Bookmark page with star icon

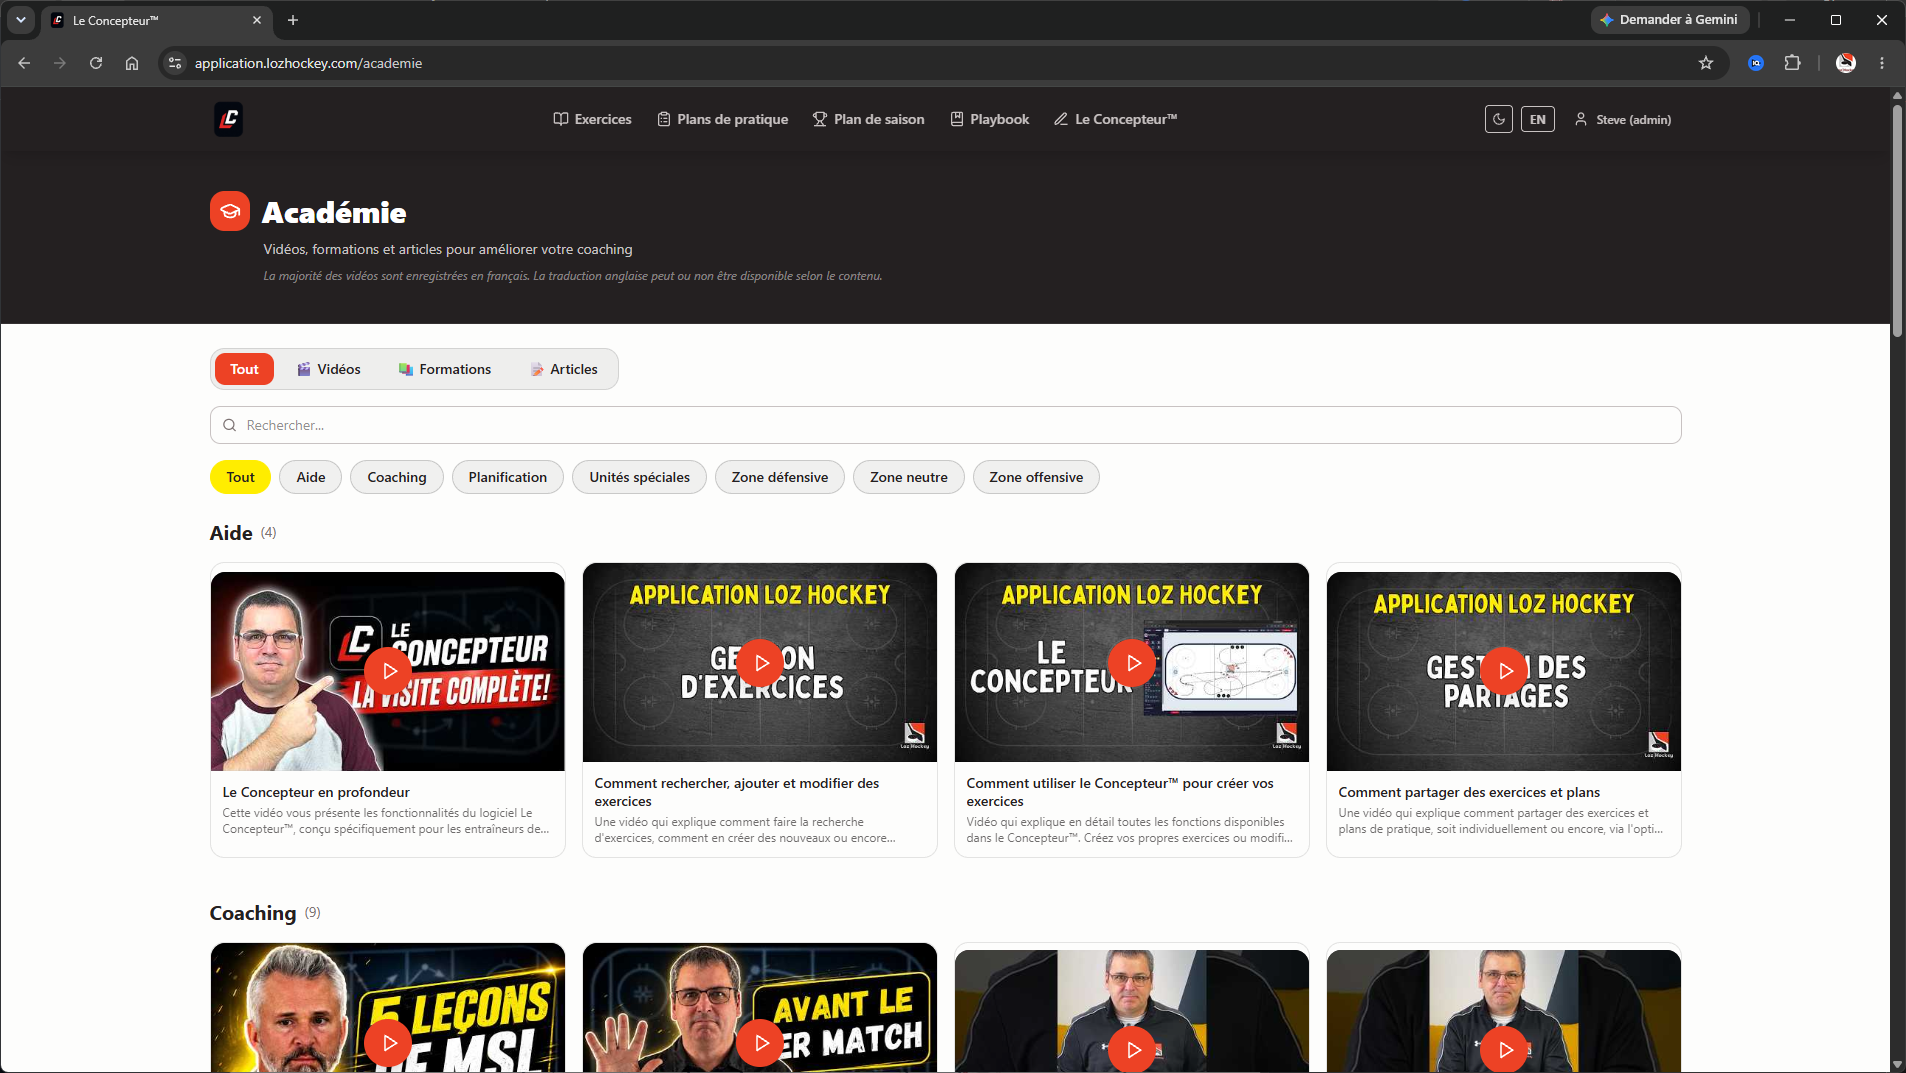tap(1706, 63)
